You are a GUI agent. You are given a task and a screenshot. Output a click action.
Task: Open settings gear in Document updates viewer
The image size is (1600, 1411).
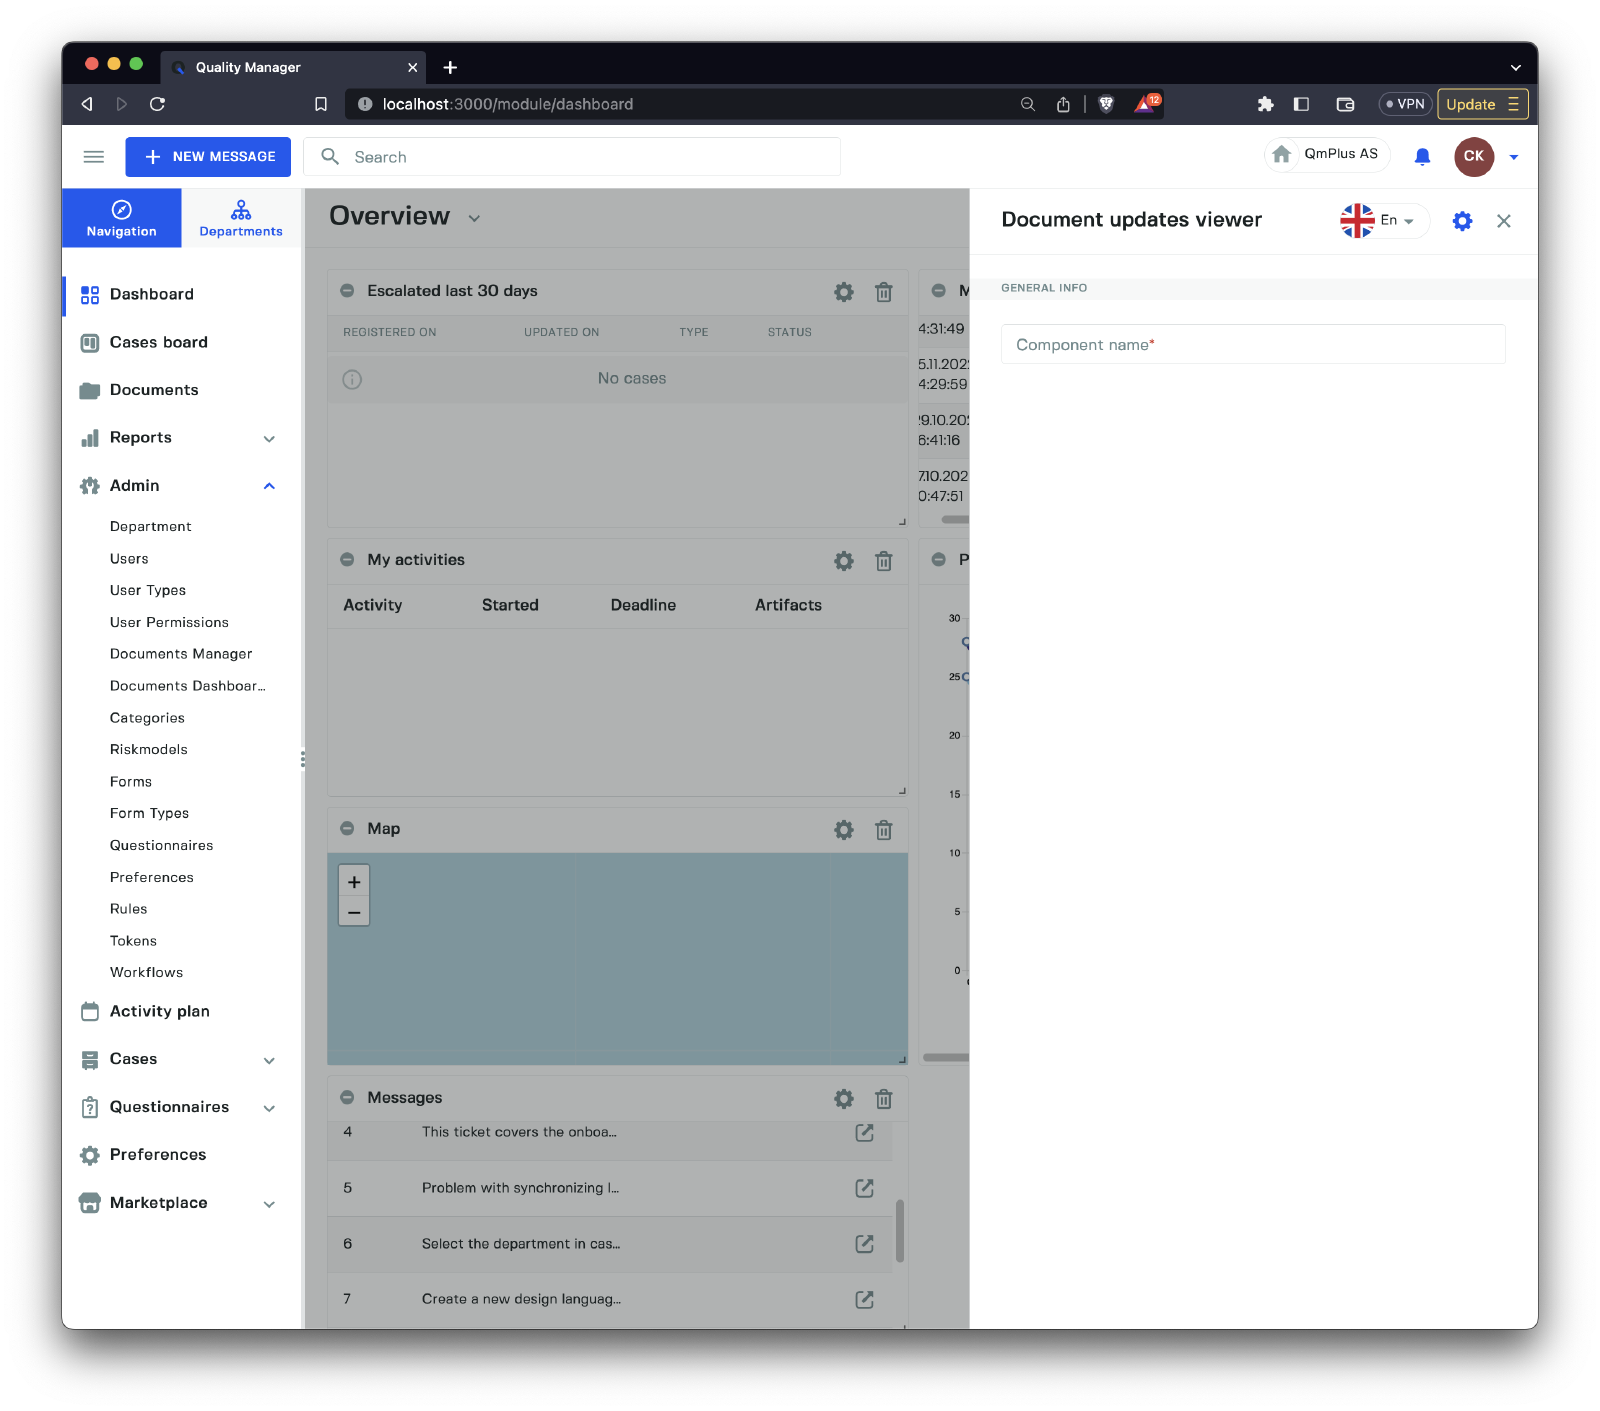(1462, 221)
